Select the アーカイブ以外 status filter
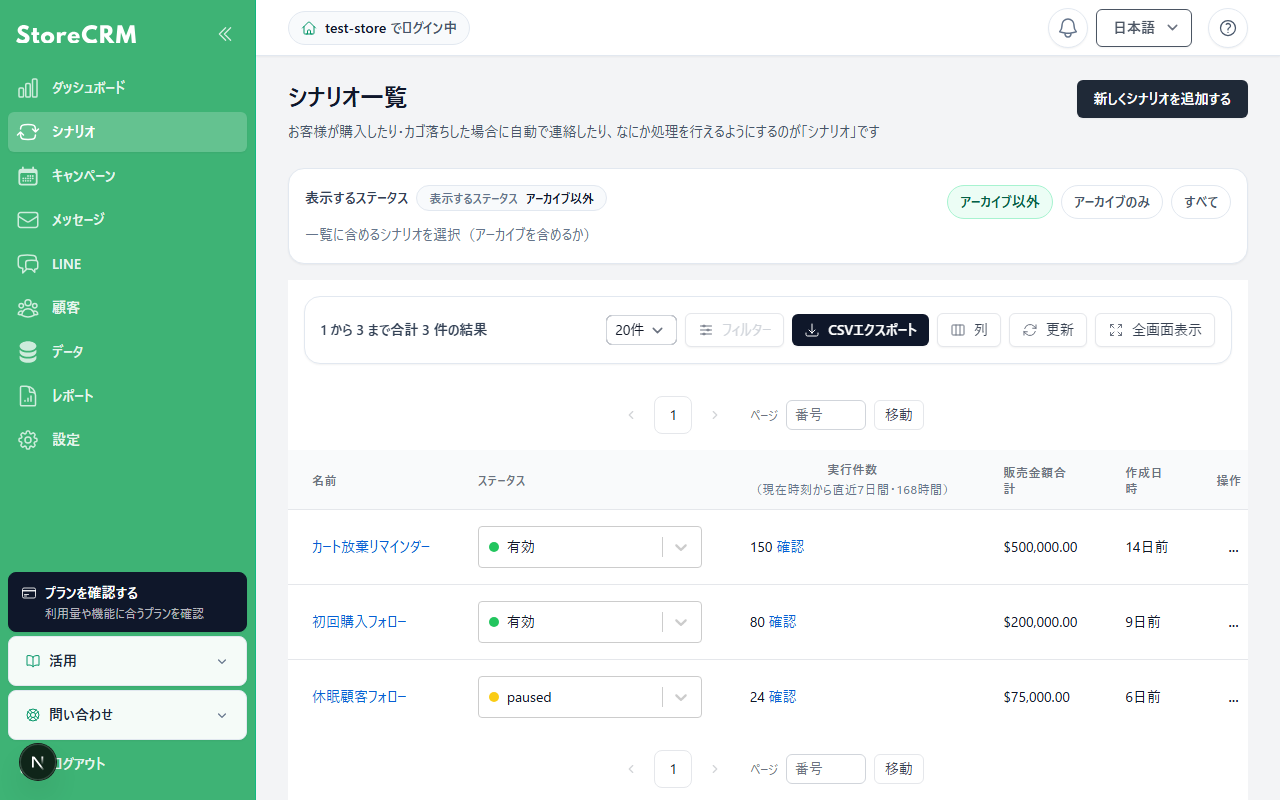Screen dimensions: 1280x800 [1000, 202]
